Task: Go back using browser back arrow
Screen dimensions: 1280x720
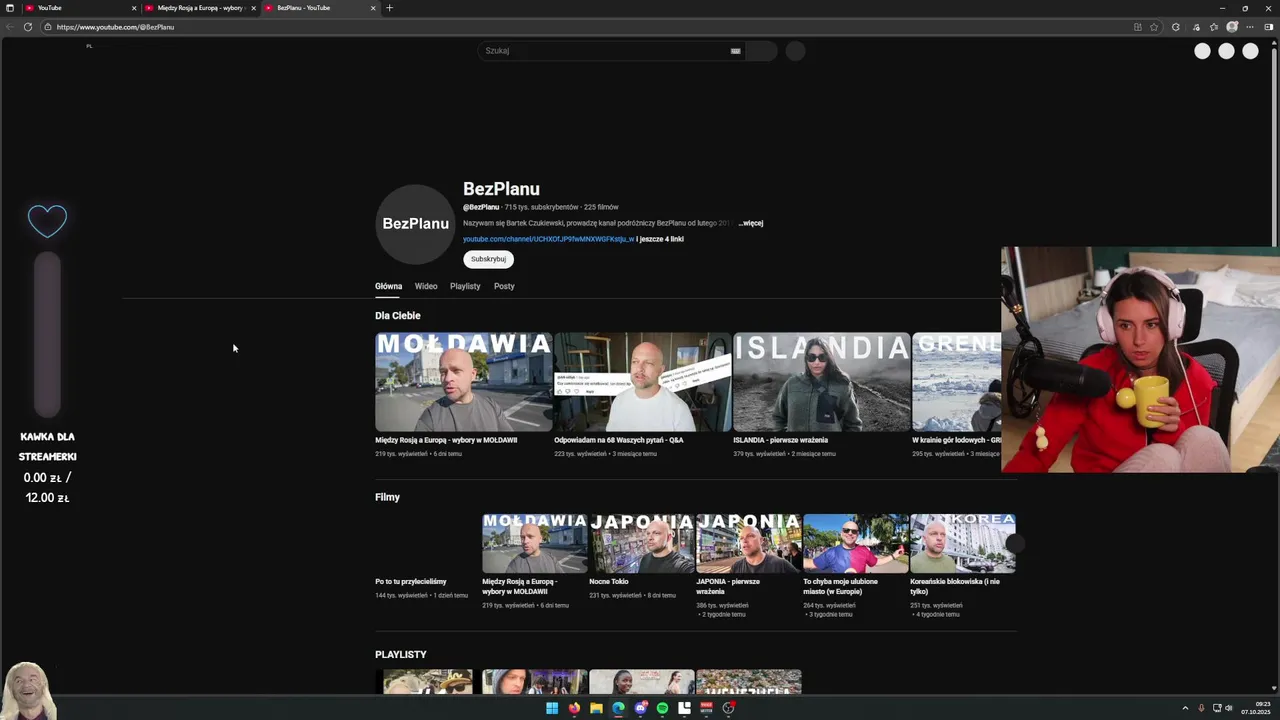Action: point(10,27)
